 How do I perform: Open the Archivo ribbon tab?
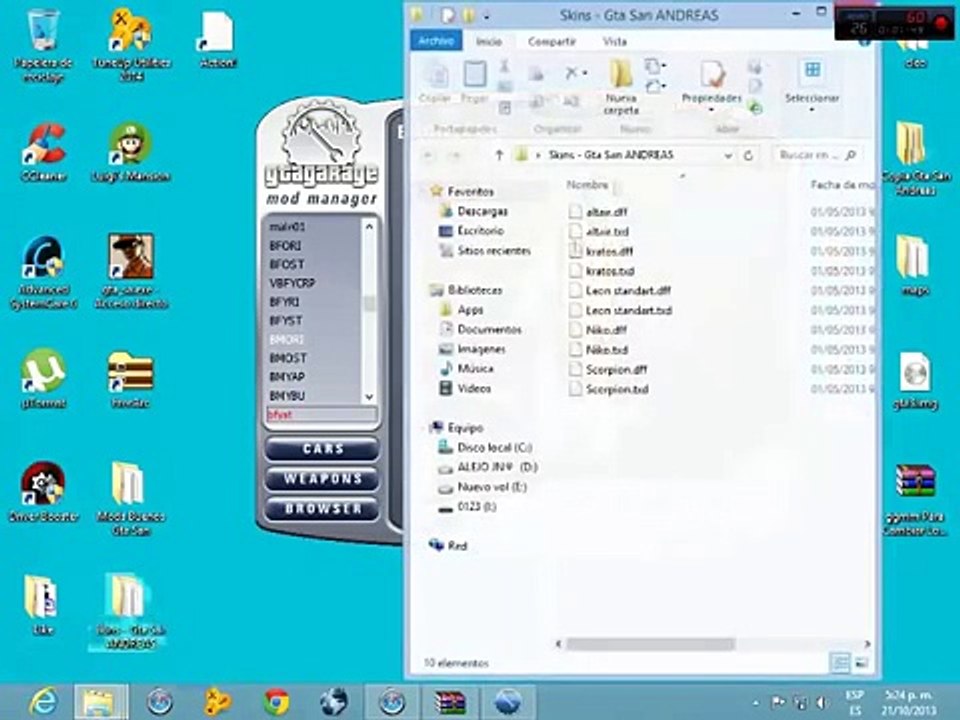click(x=436, y=41)
